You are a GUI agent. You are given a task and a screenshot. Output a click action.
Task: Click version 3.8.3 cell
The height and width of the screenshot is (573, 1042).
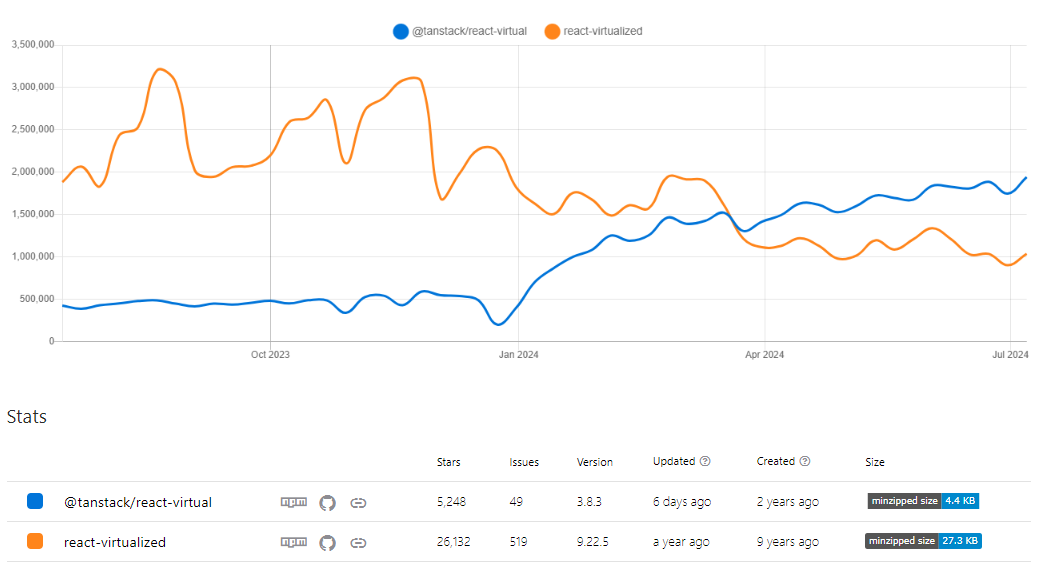point(589,502)
